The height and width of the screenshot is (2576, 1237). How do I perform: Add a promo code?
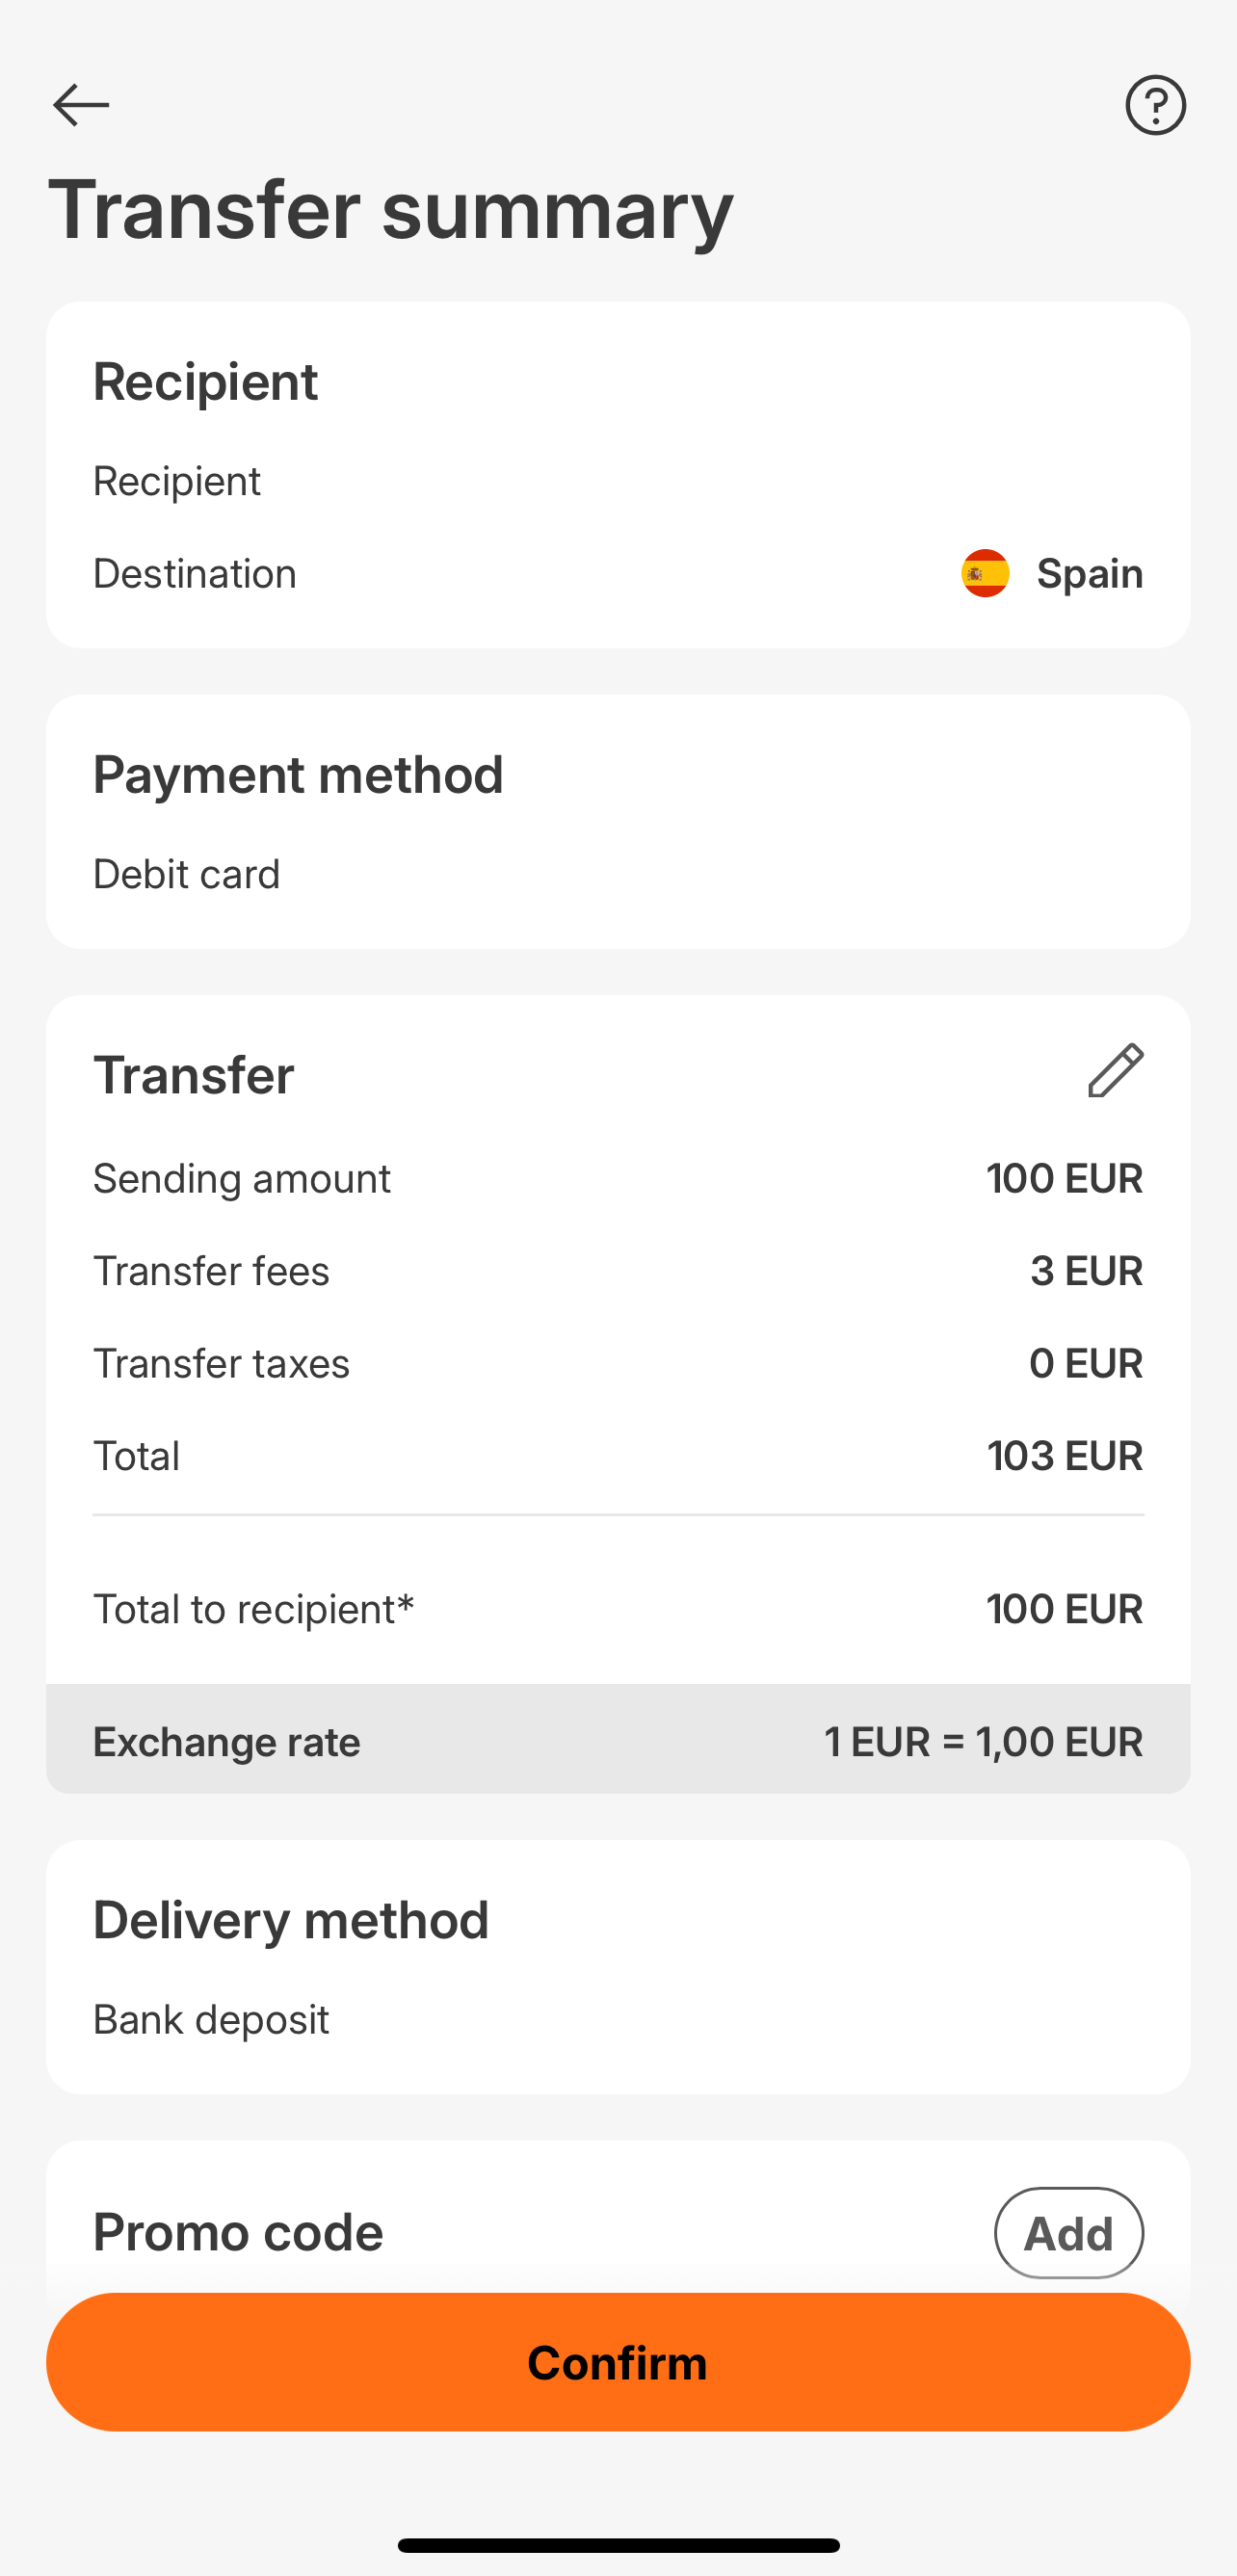coord(1068,2233)
